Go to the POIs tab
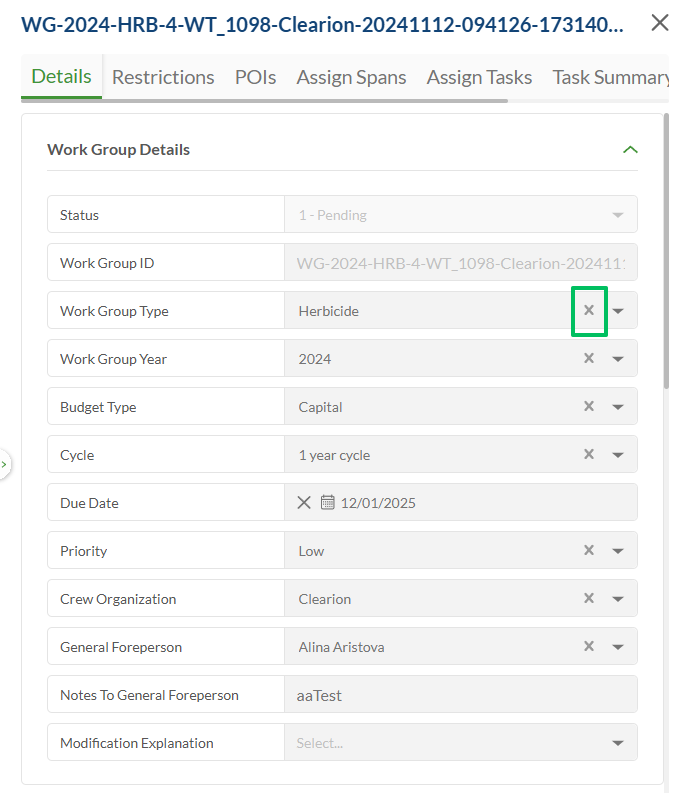This screenshot has height=793, width=692. coord(255,77)
